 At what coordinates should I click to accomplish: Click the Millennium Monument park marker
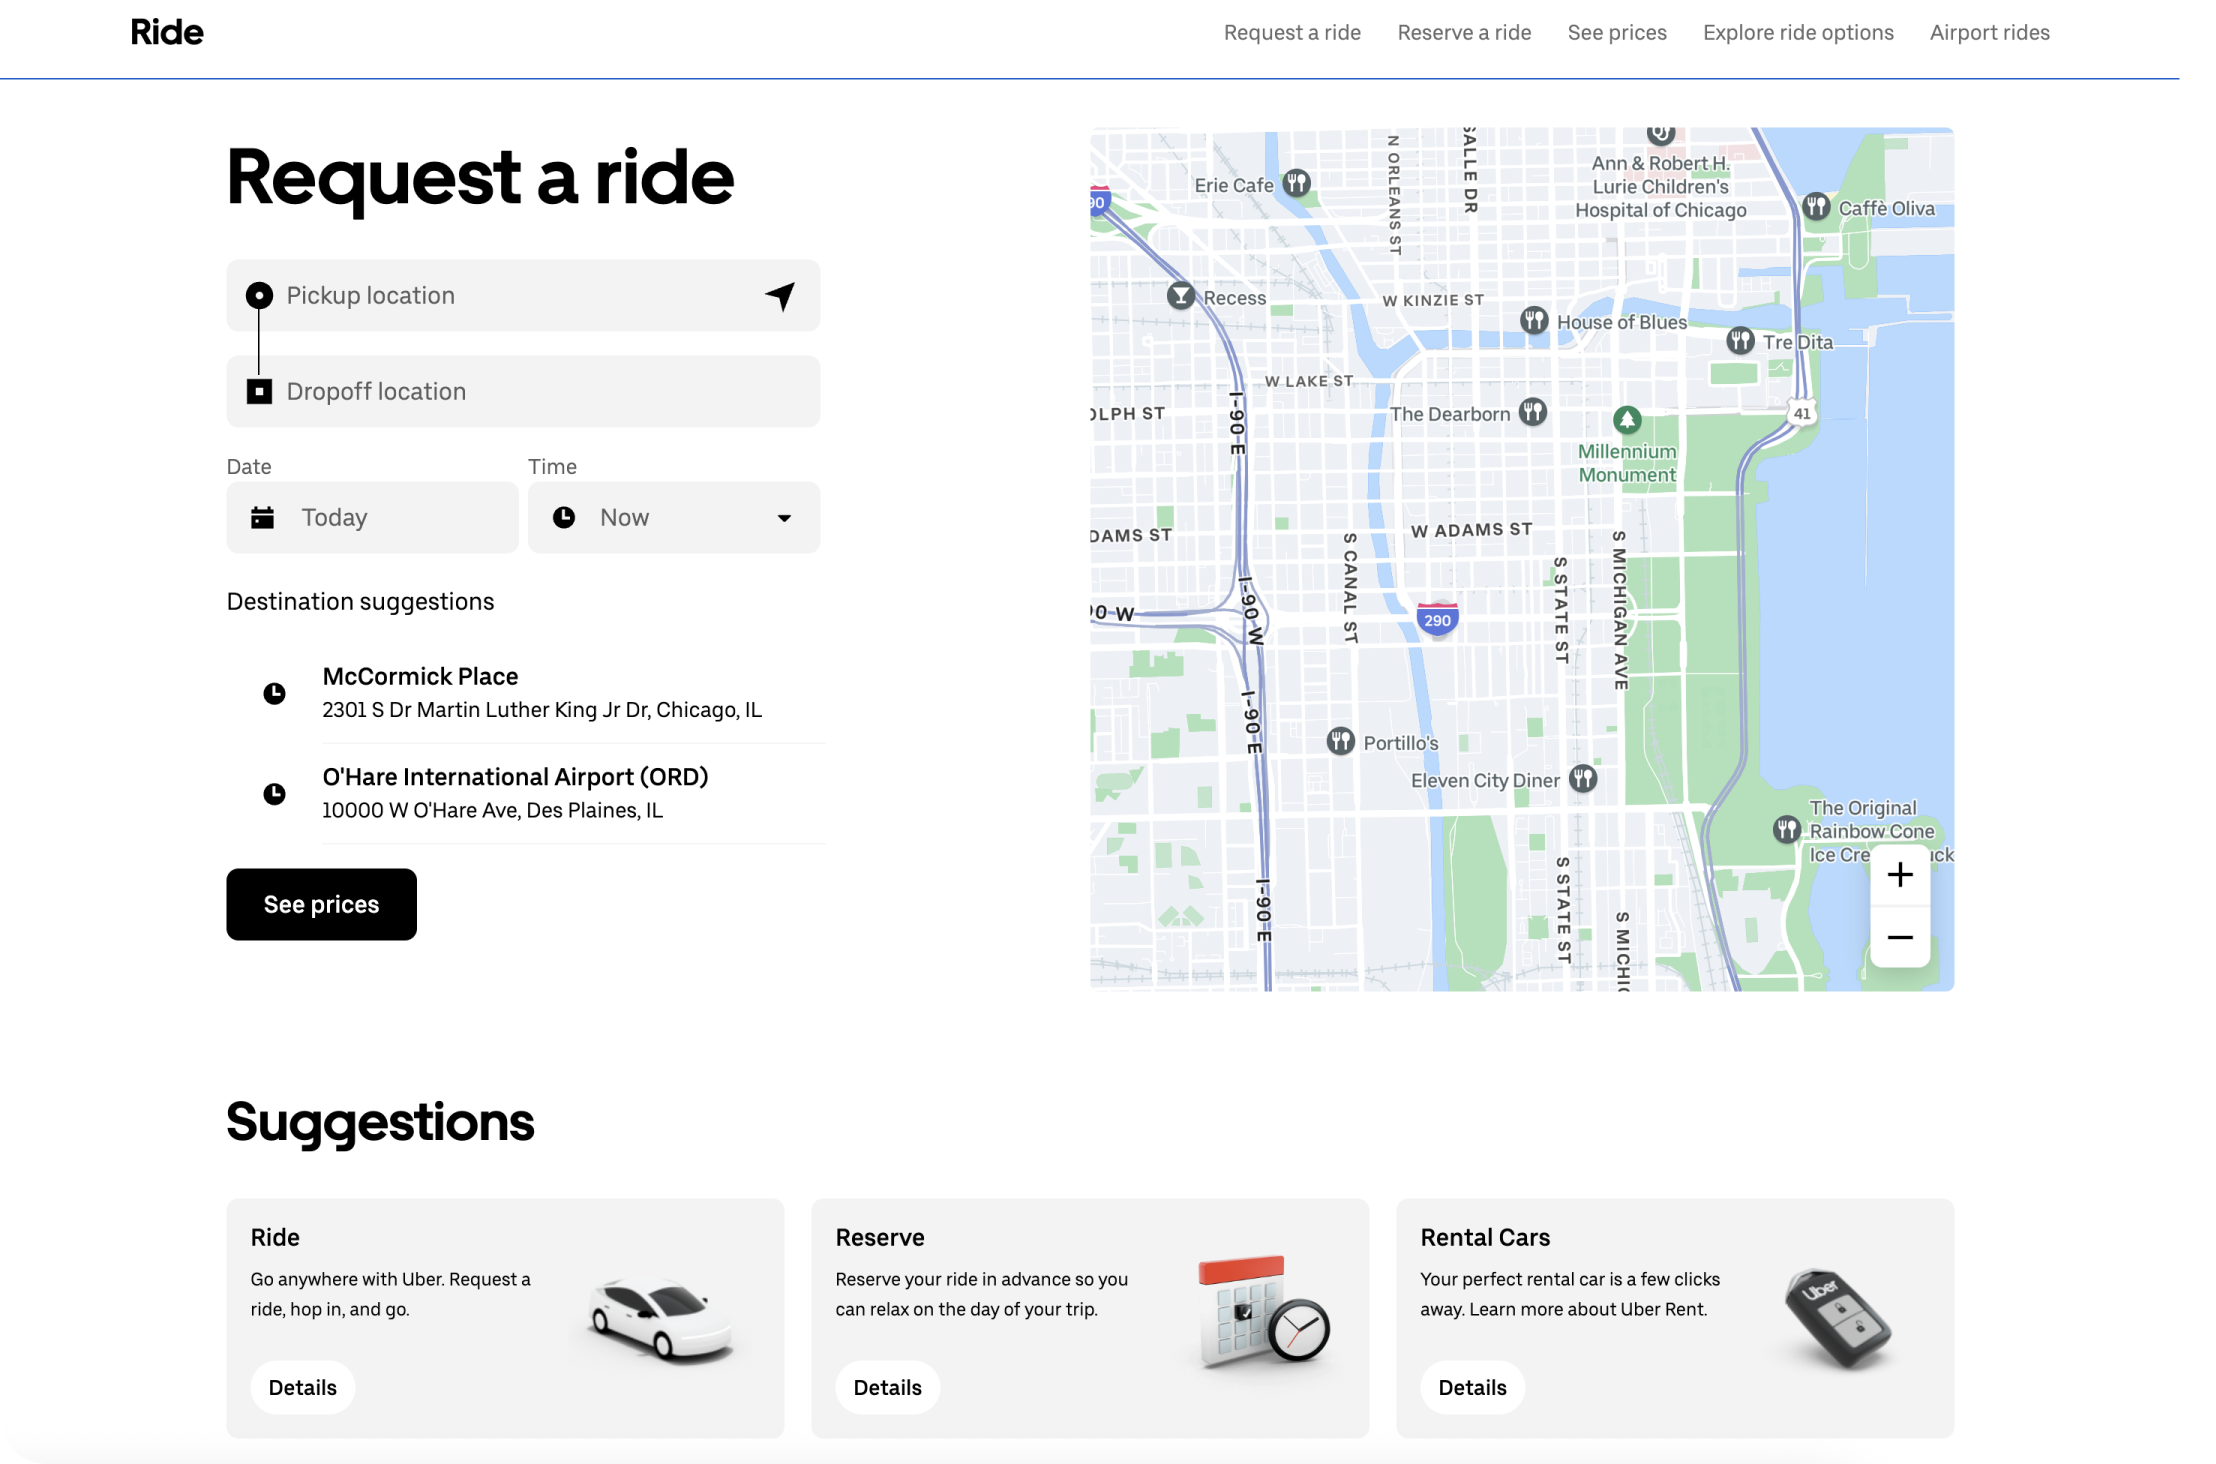1627,419
